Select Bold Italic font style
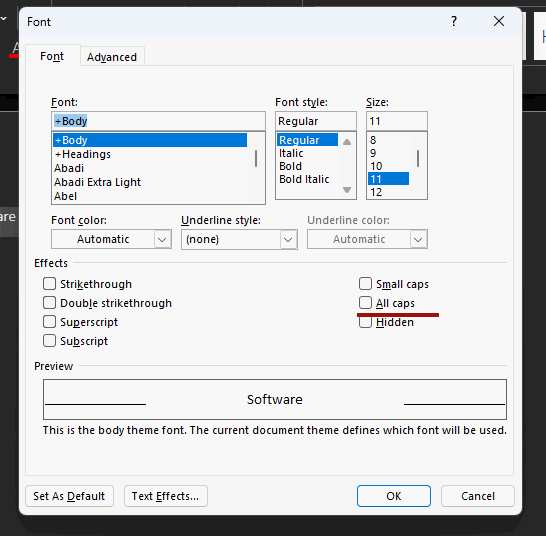Viewport: 546px width, 536px height. click(x=307, y=179)
